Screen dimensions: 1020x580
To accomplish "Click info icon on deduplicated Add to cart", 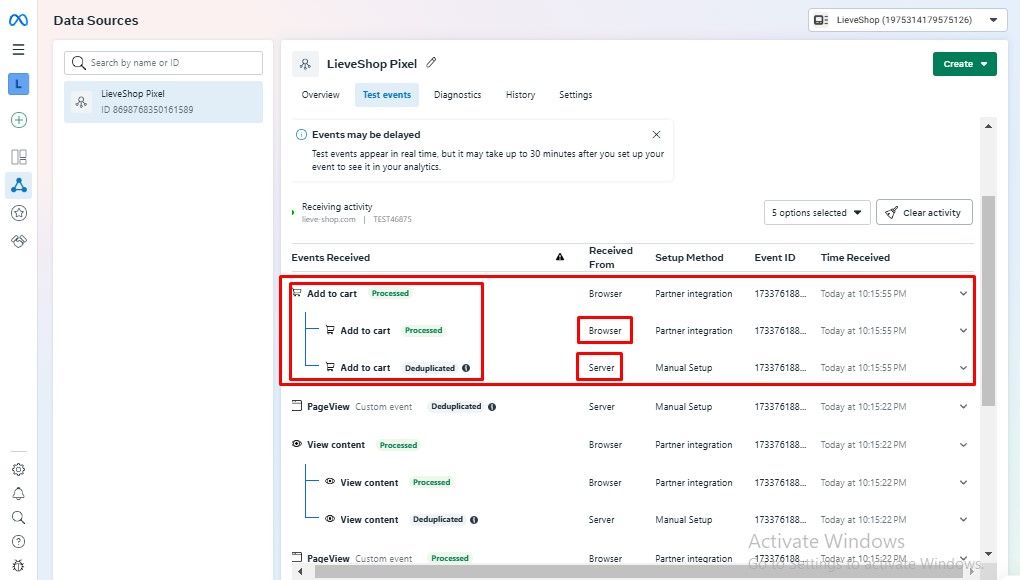I will pos(466,368).
